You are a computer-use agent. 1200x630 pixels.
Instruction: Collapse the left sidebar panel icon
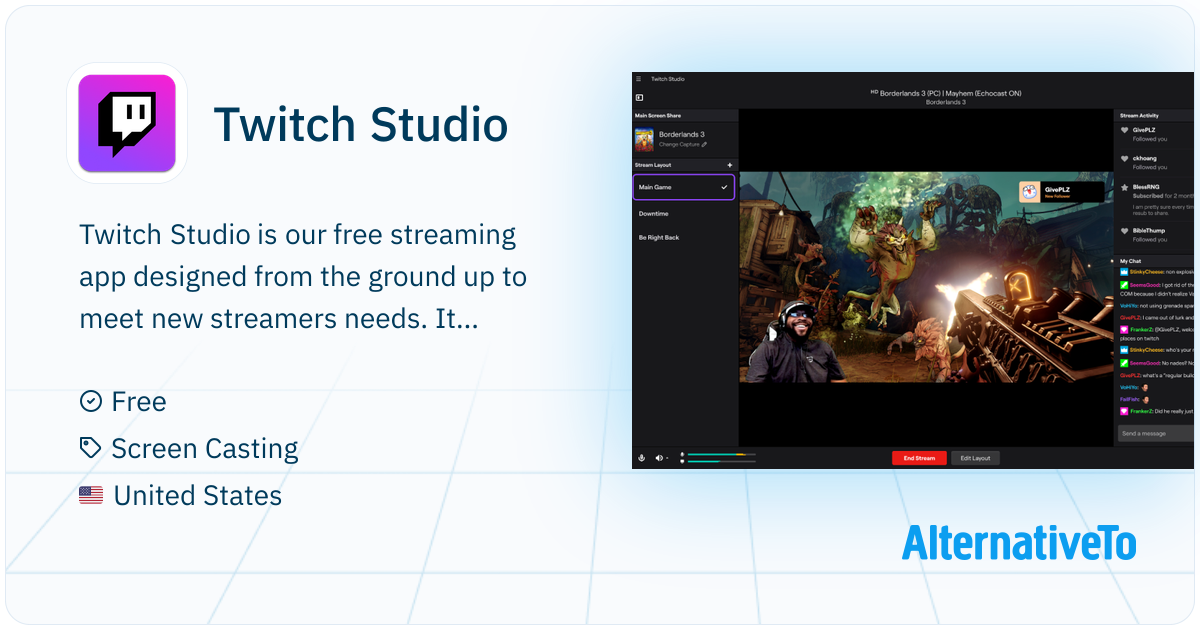639,97
